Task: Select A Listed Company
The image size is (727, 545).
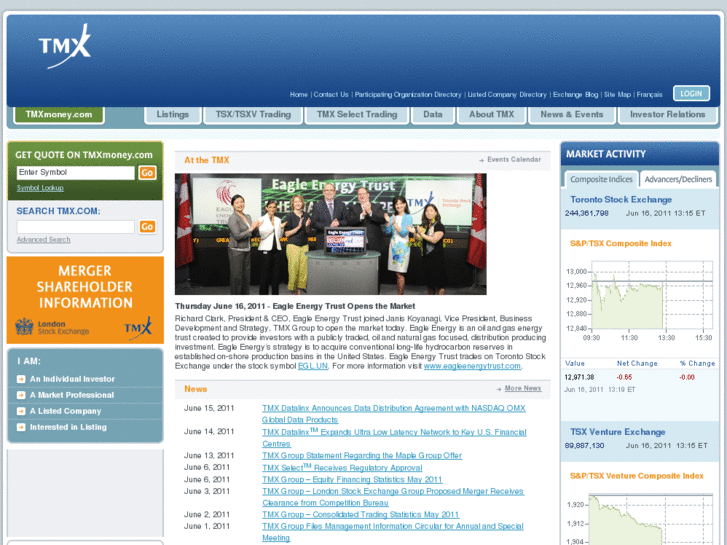Action: click(65, 411)
